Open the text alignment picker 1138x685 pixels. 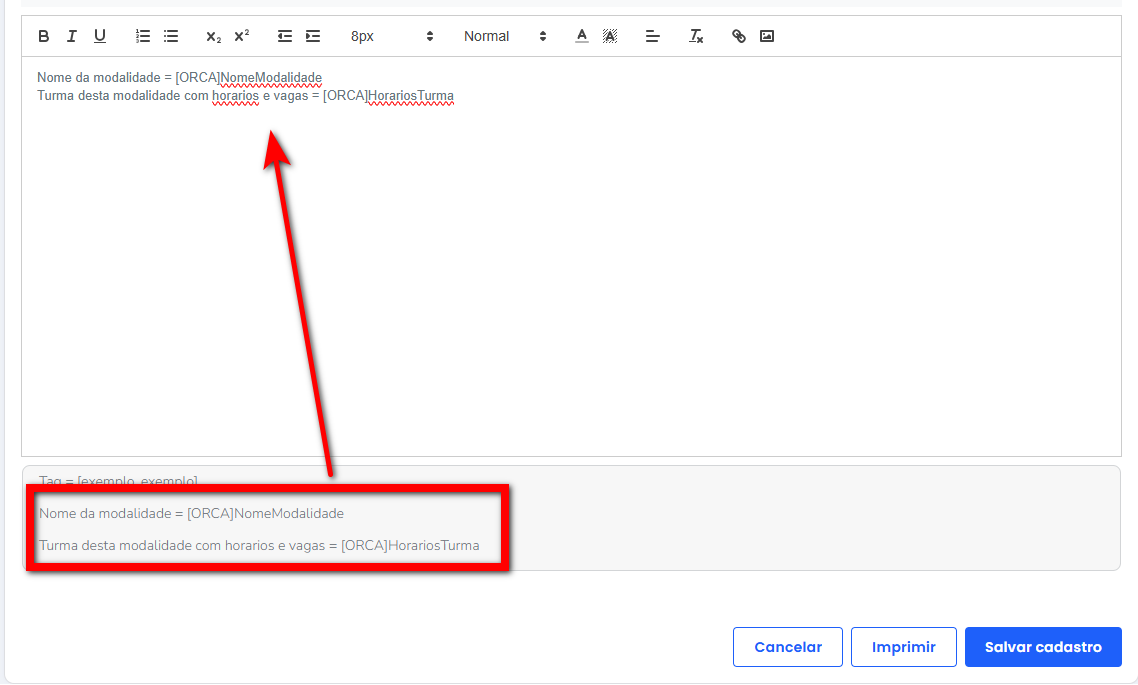(653, 36)
